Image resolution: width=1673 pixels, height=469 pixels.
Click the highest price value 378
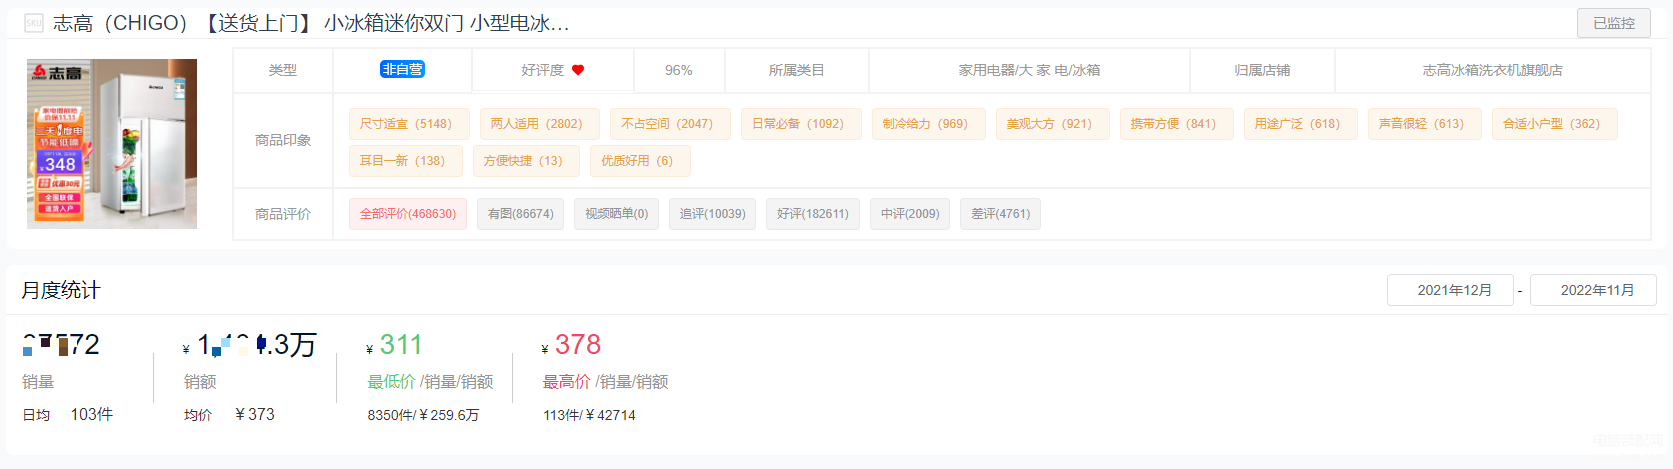click(578, 345)
